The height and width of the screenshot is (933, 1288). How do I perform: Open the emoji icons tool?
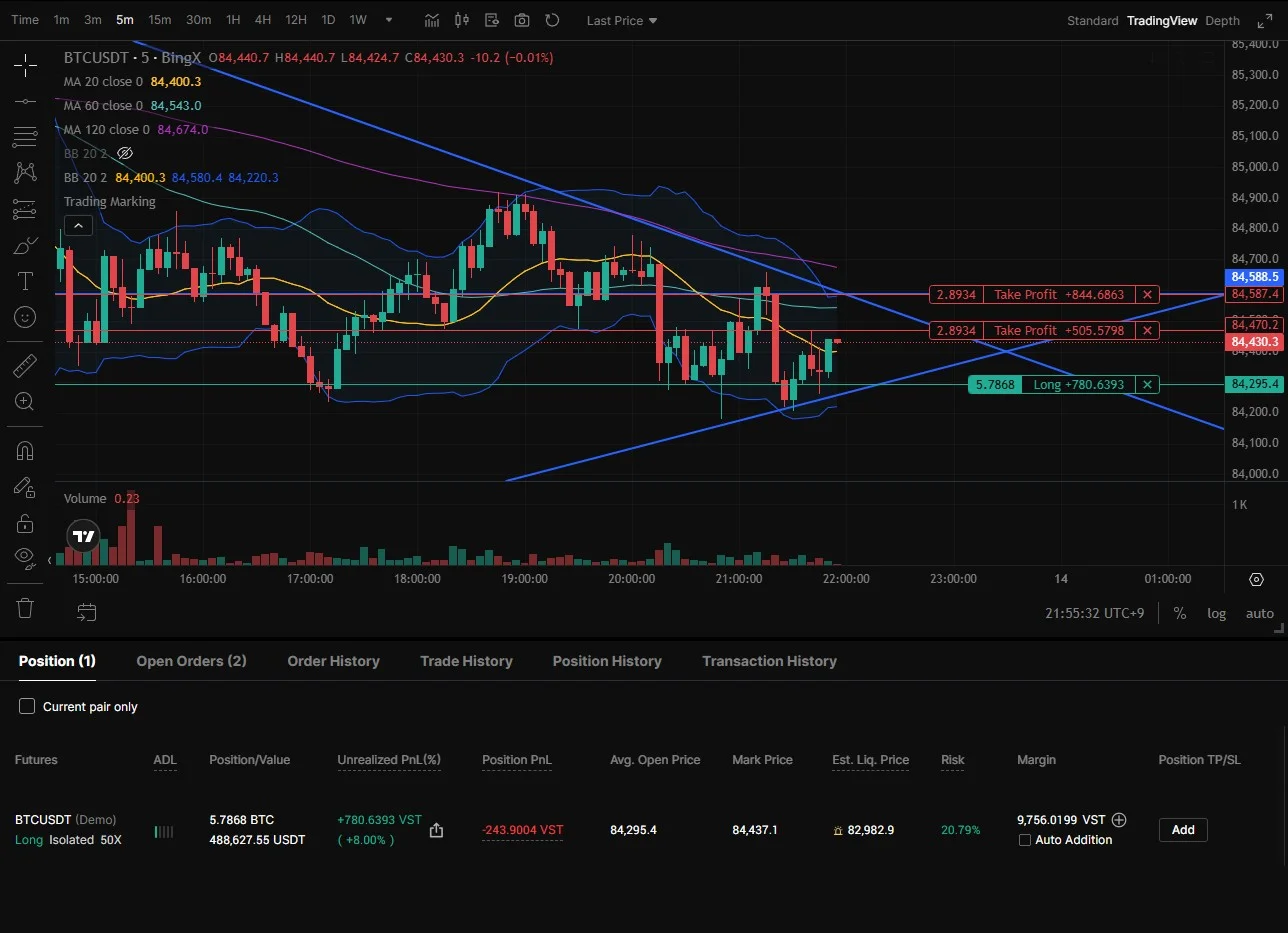coord(25,317)
